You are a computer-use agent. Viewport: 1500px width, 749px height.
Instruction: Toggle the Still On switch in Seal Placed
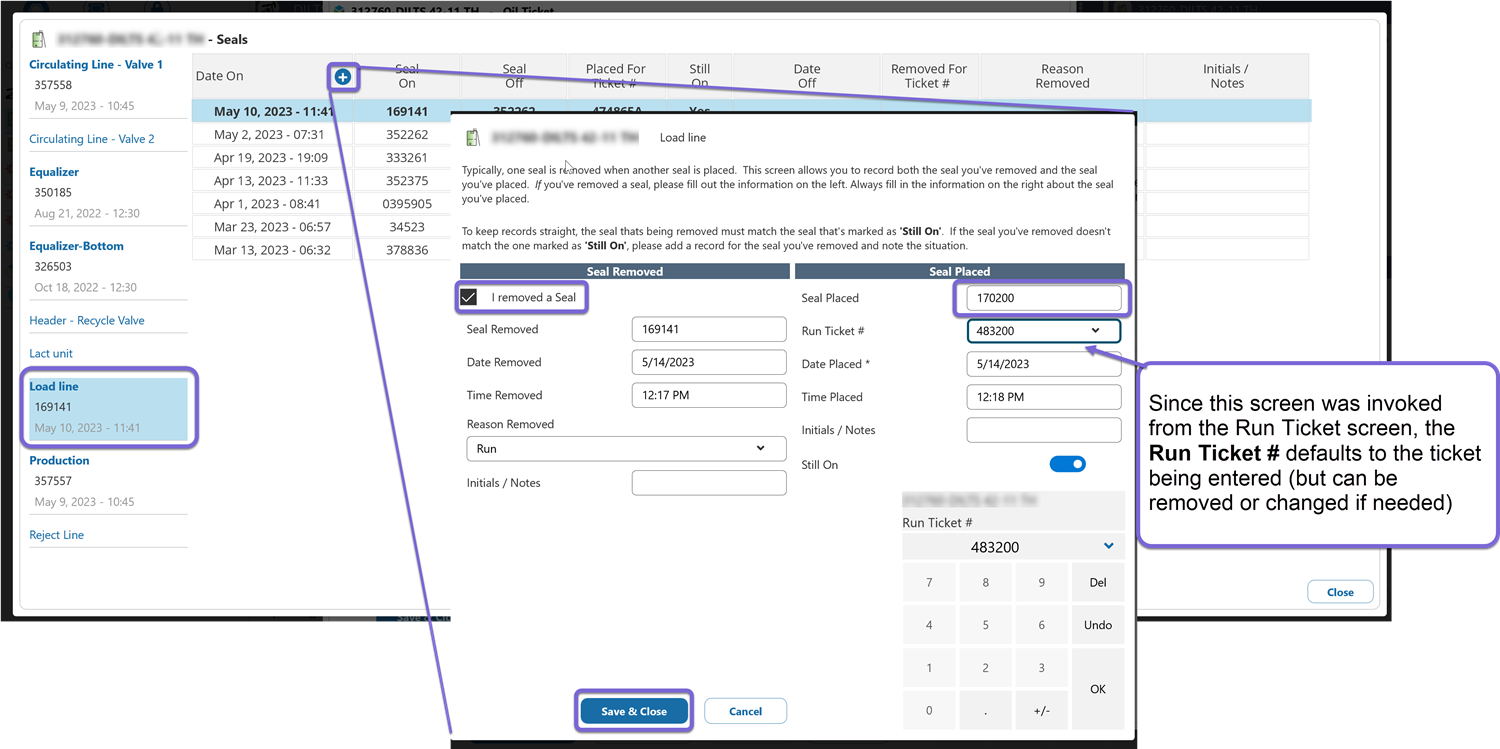click(1067, 464)
